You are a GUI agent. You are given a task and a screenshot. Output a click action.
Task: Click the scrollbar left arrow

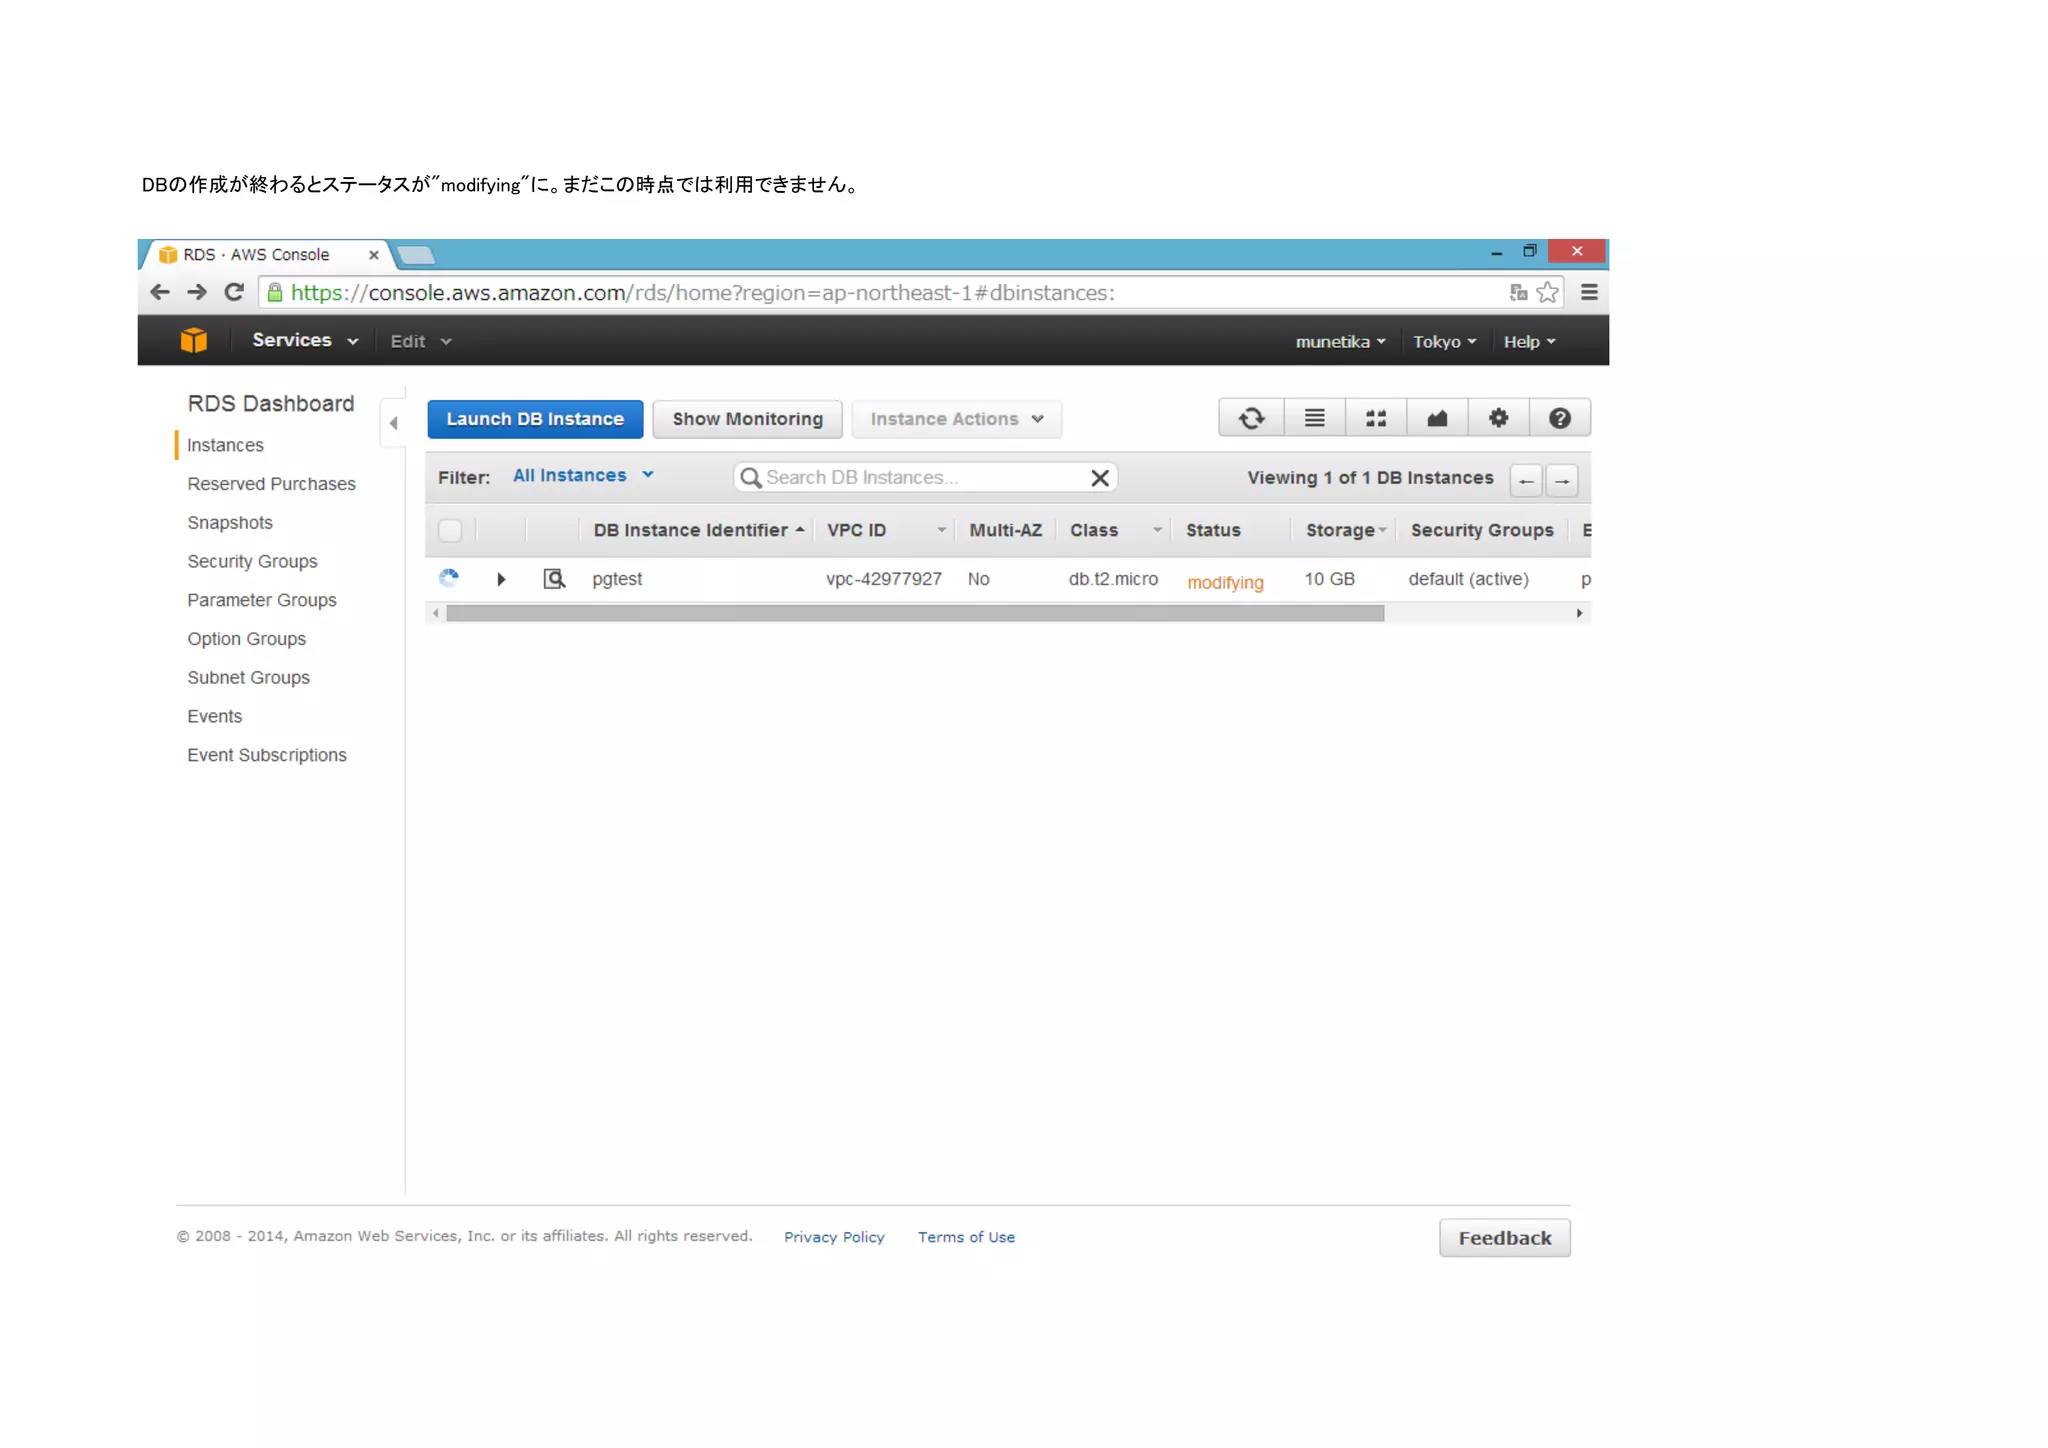pyautogui.click(x=435, y=613)
